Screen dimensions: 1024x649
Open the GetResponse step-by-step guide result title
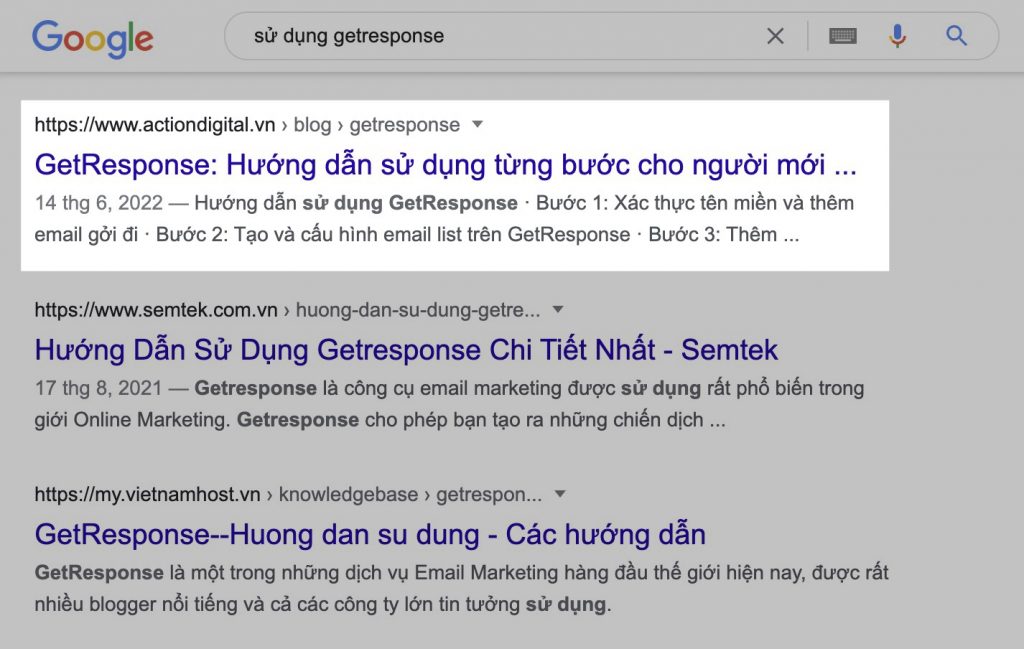coord(445,163)
